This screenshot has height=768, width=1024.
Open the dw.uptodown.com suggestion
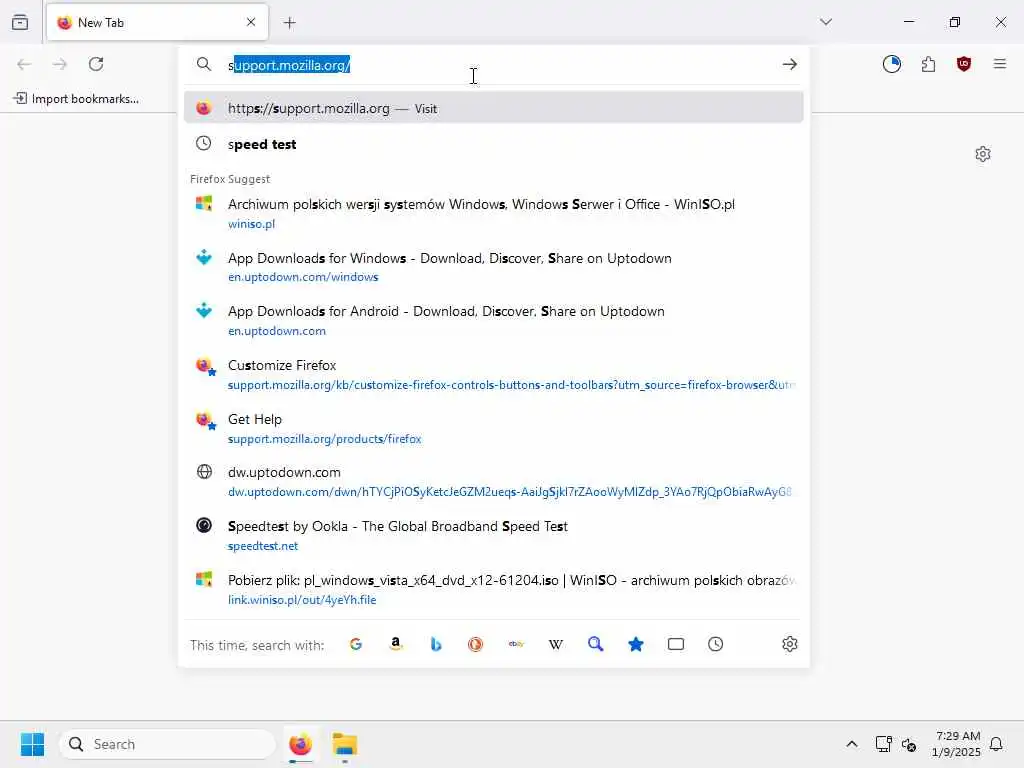pyautogui.click(x=494, y=481)
